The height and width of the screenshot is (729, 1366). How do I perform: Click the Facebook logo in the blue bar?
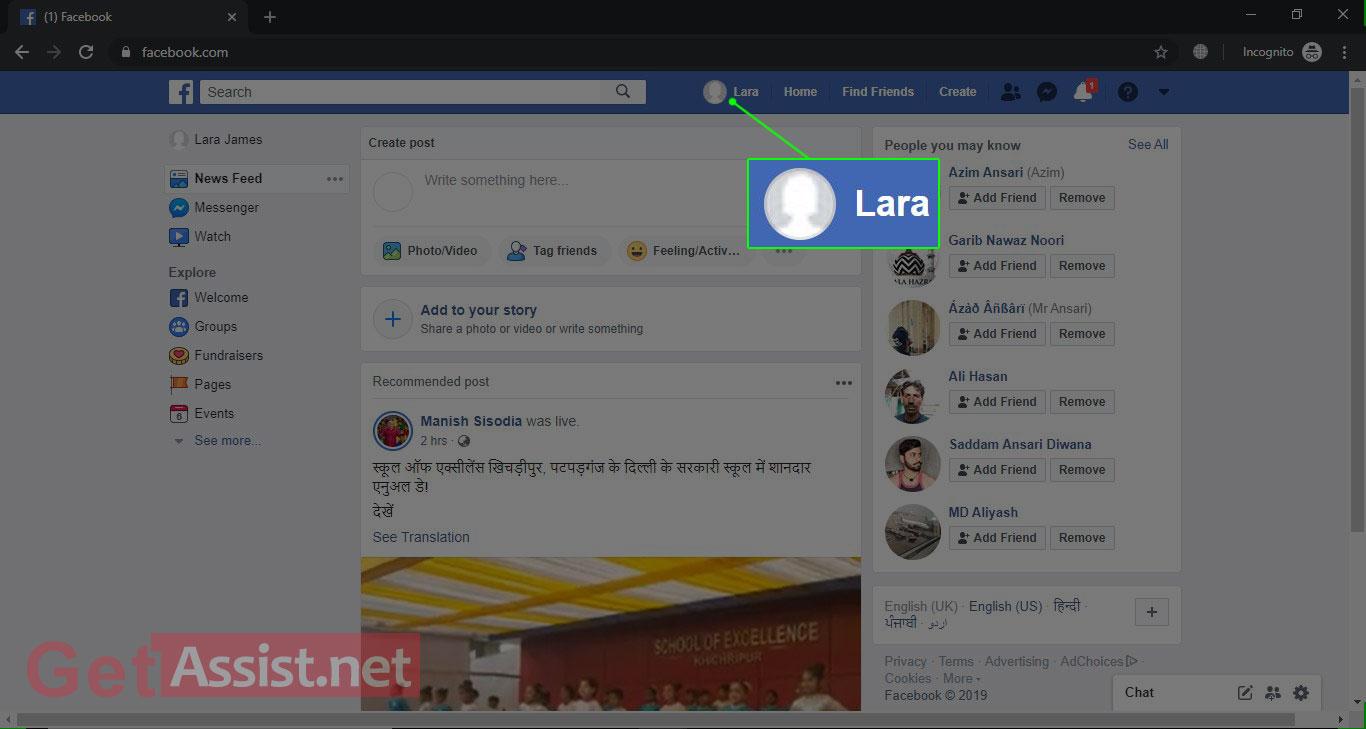[181, 92]
